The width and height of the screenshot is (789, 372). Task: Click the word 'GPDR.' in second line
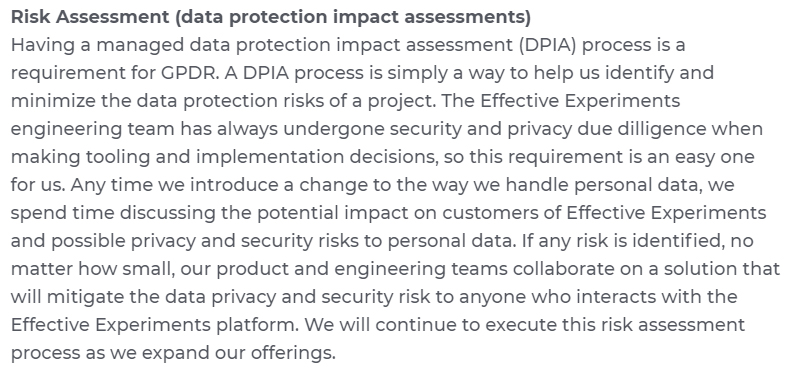point(190,72)
